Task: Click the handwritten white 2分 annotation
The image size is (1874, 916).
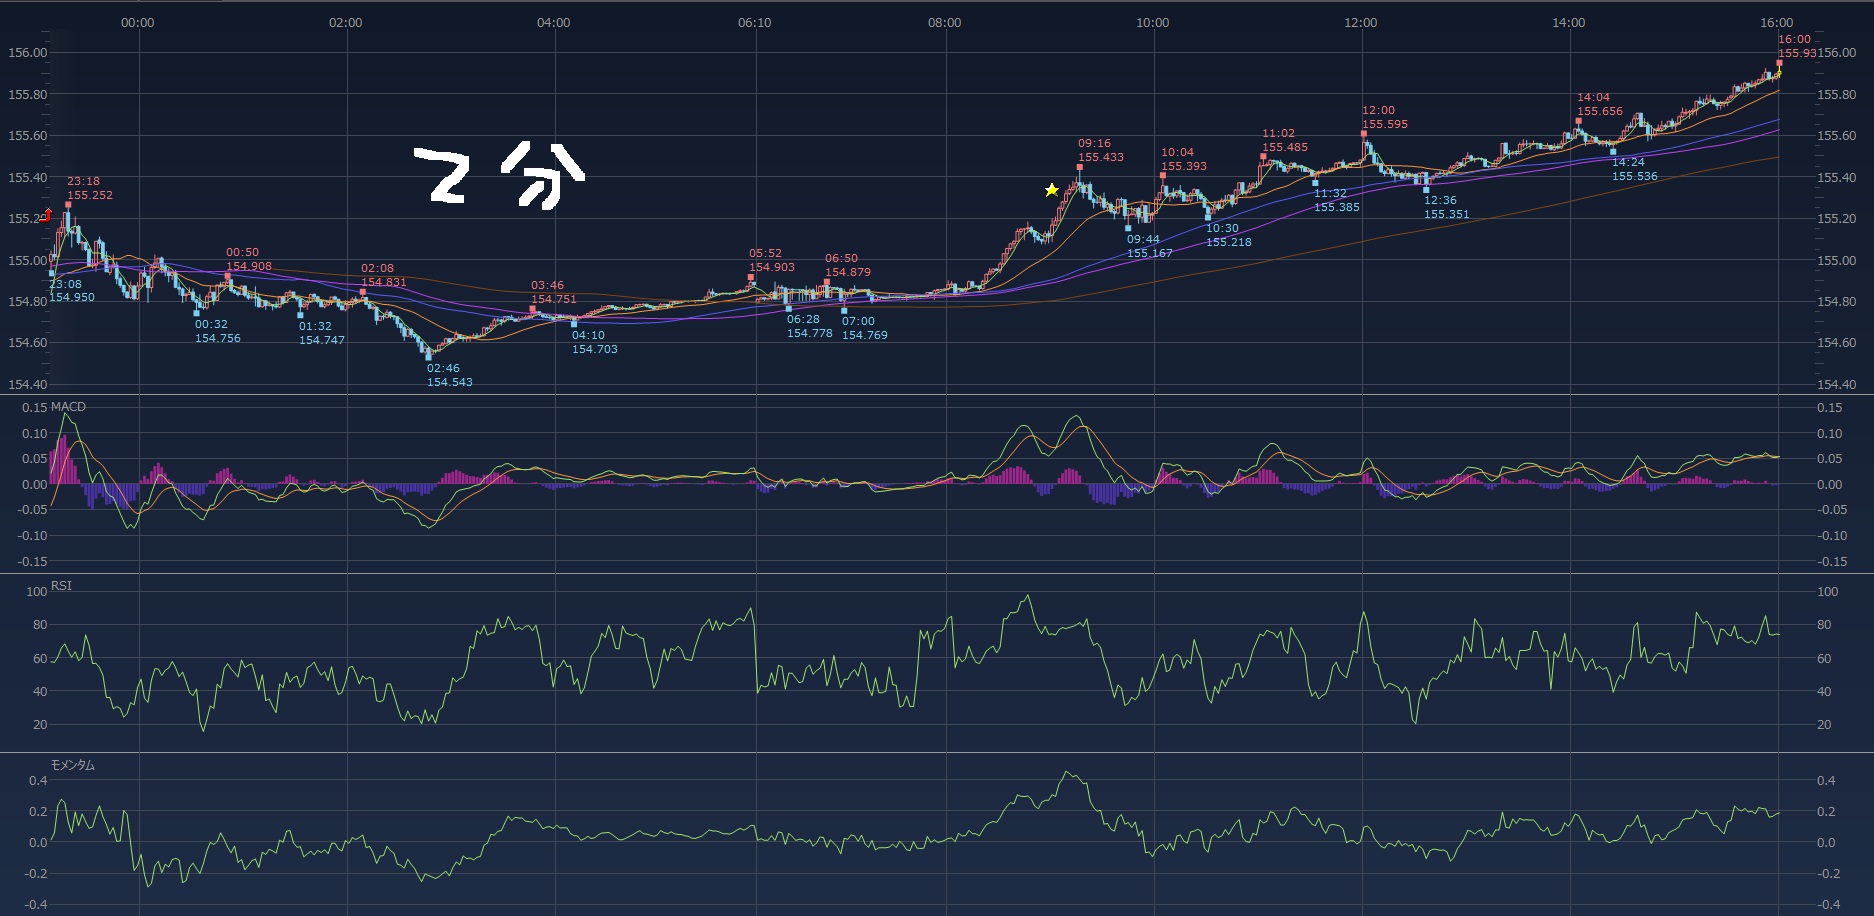Action: pyautogui.click(x=499, y=176)
